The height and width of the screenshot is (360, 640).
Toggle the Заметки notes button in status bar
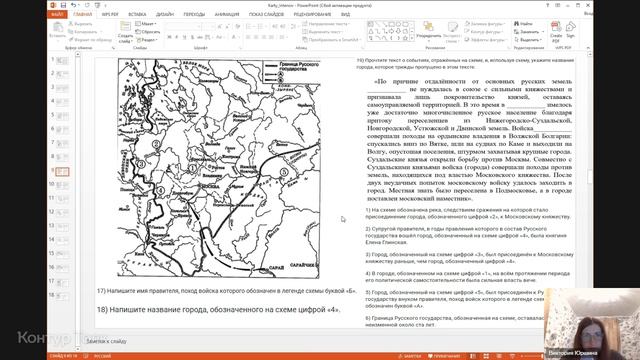(x=409, y=356)
